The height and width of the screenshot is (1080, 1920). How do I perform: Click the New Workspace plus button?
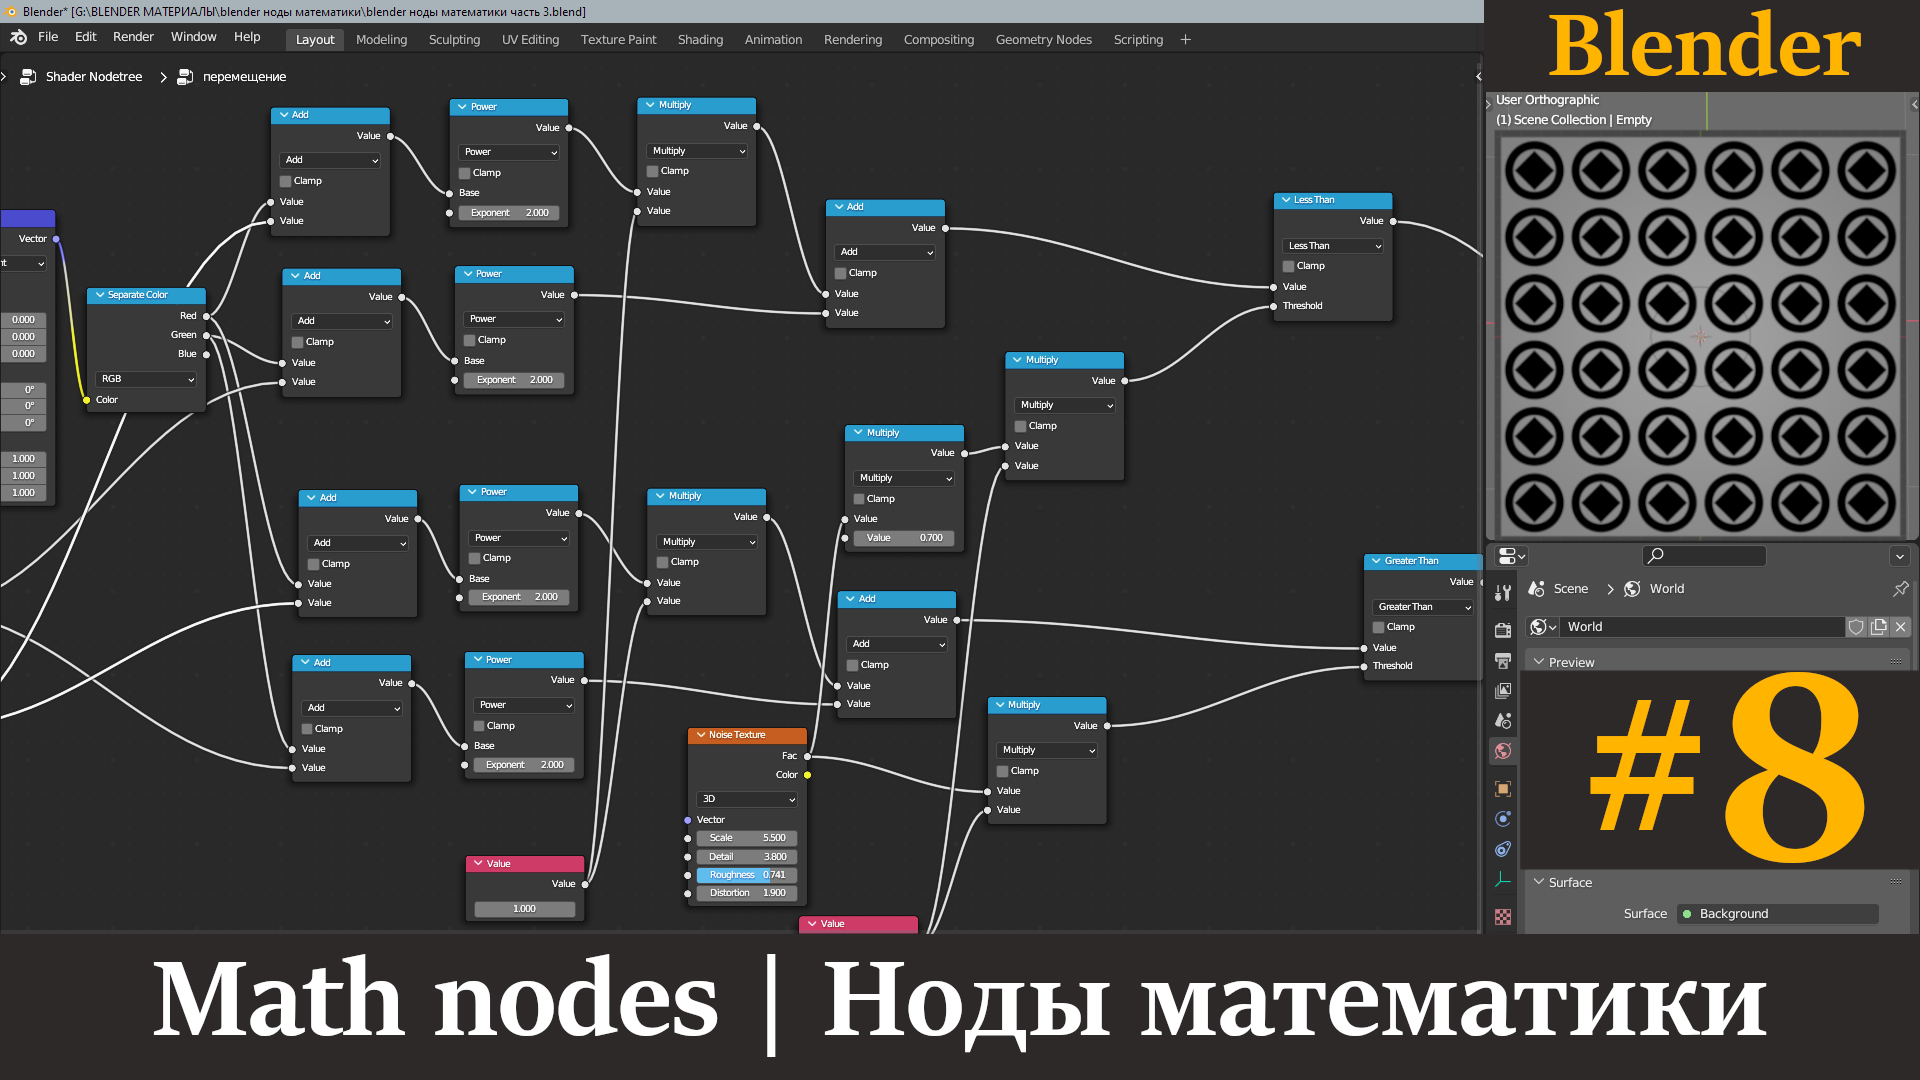pyautogui.click(x=1186, y=40)
